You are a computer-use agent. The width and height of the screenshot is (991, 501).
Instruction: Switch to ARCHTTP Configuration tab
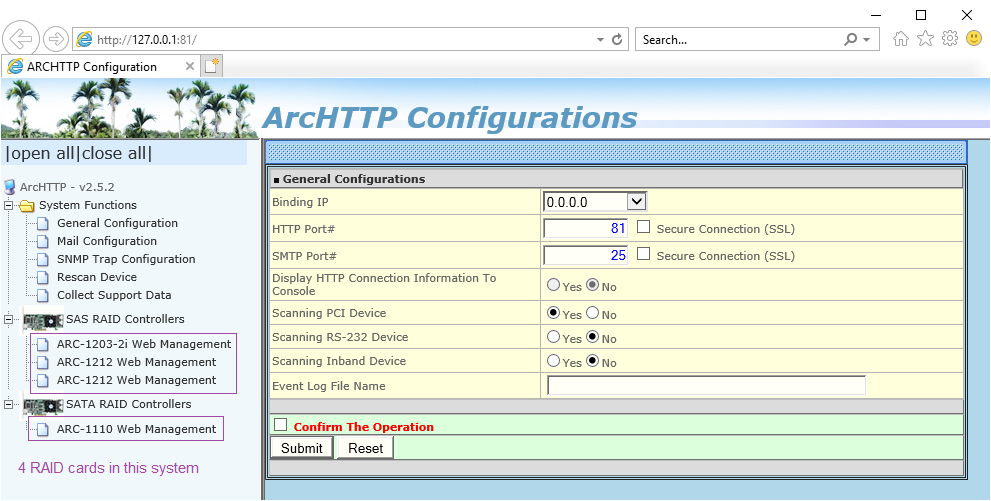click(101, 66)
